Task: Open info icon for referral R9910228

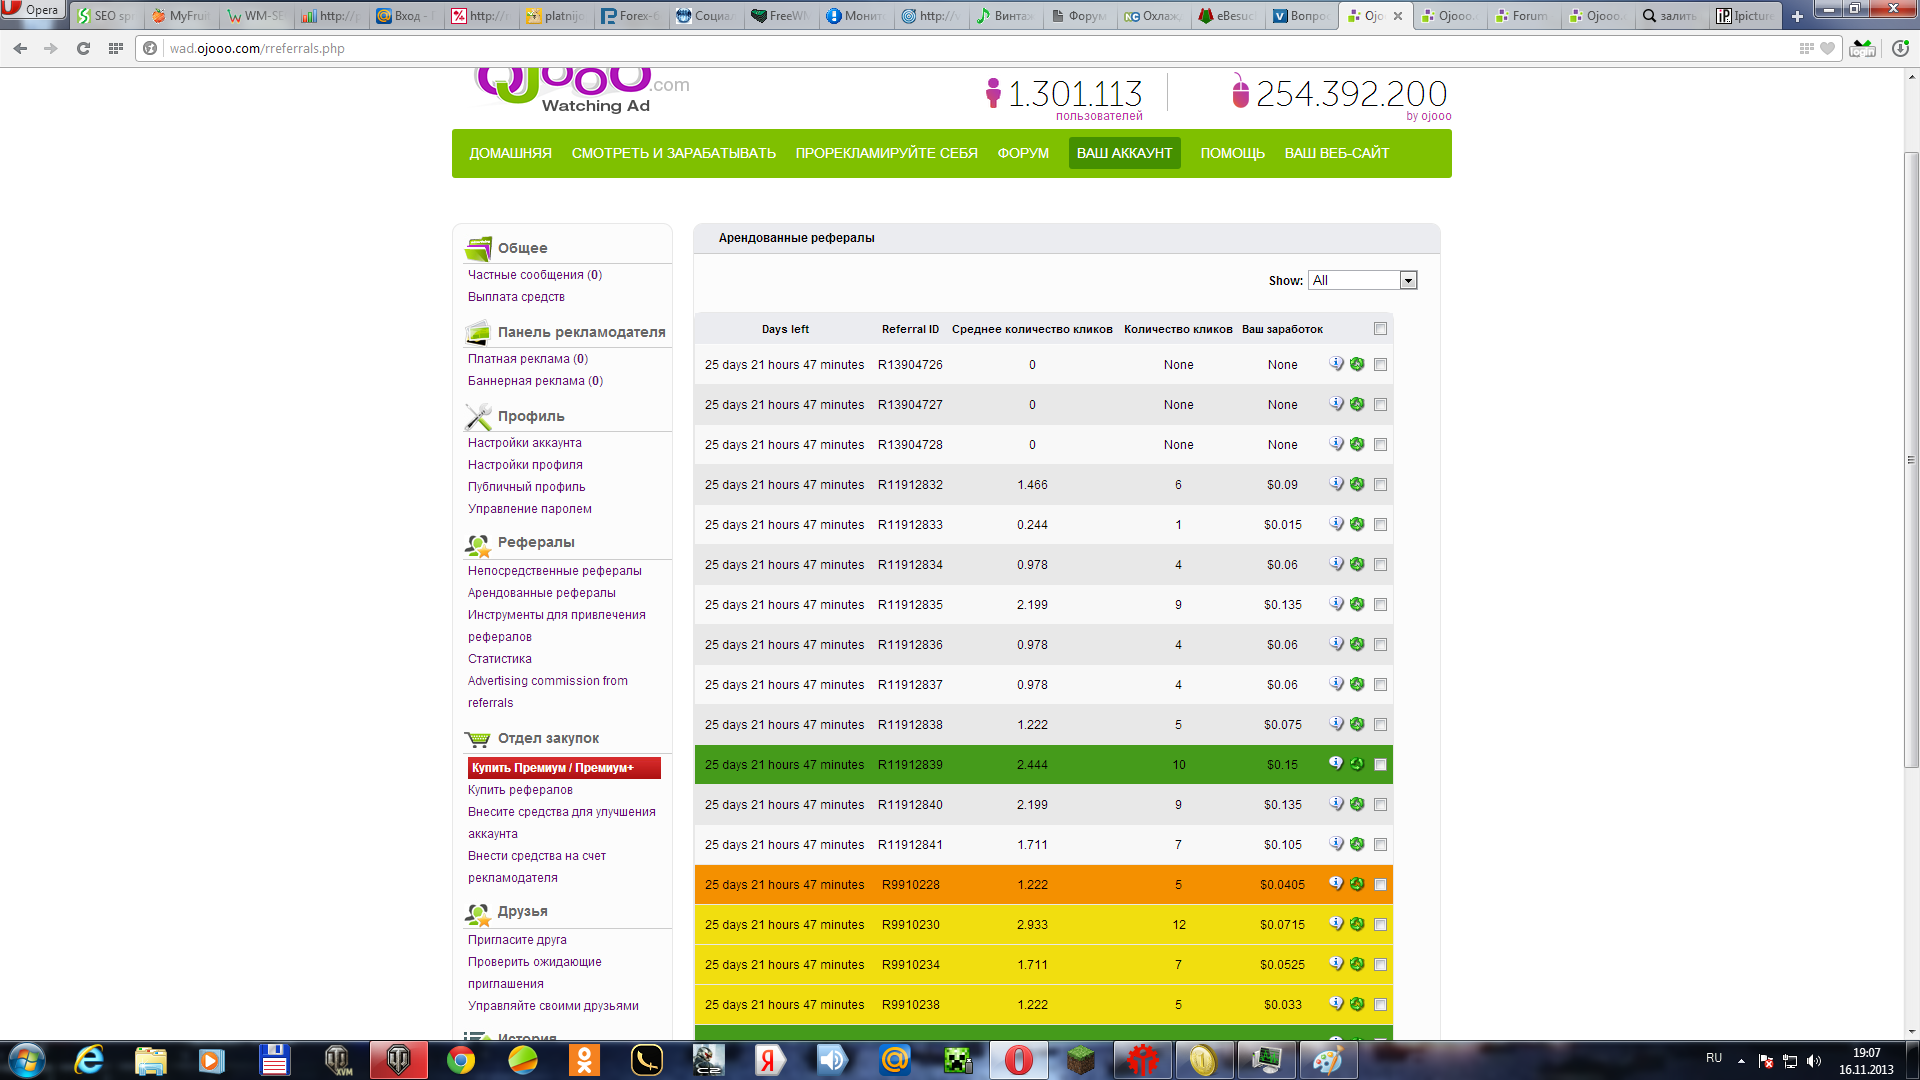Action: point(1336,884)
